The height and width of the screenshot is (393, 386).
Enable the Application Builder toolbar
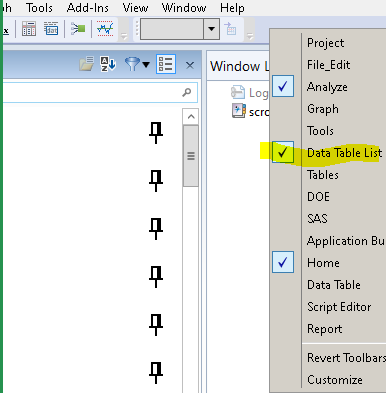346,241
